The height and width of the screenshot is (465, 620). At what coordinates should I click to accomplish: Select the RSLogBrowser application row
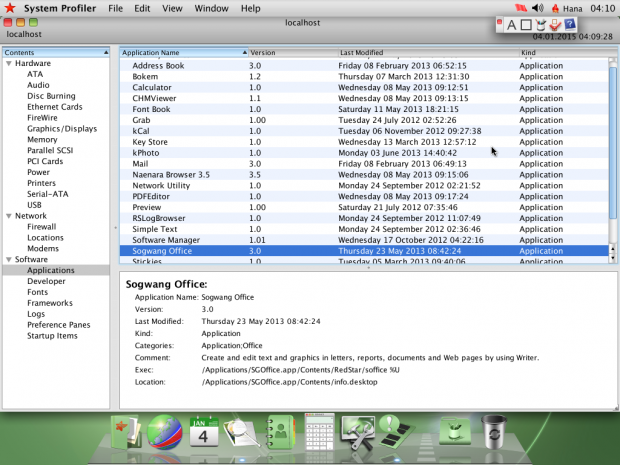click(x=364, y=218)
